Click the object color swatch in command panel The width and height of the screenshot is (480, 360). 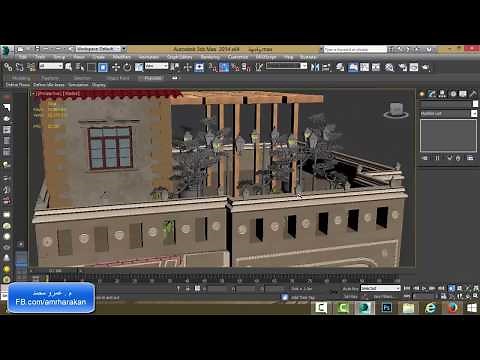475,104
